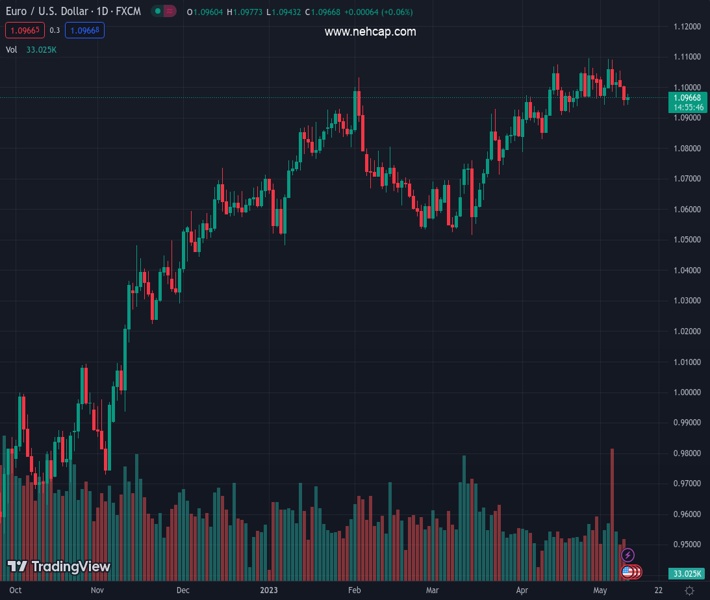Click the 1.12000 level on price scale
The width and height of the screenshot is (710, 600).
686,27
